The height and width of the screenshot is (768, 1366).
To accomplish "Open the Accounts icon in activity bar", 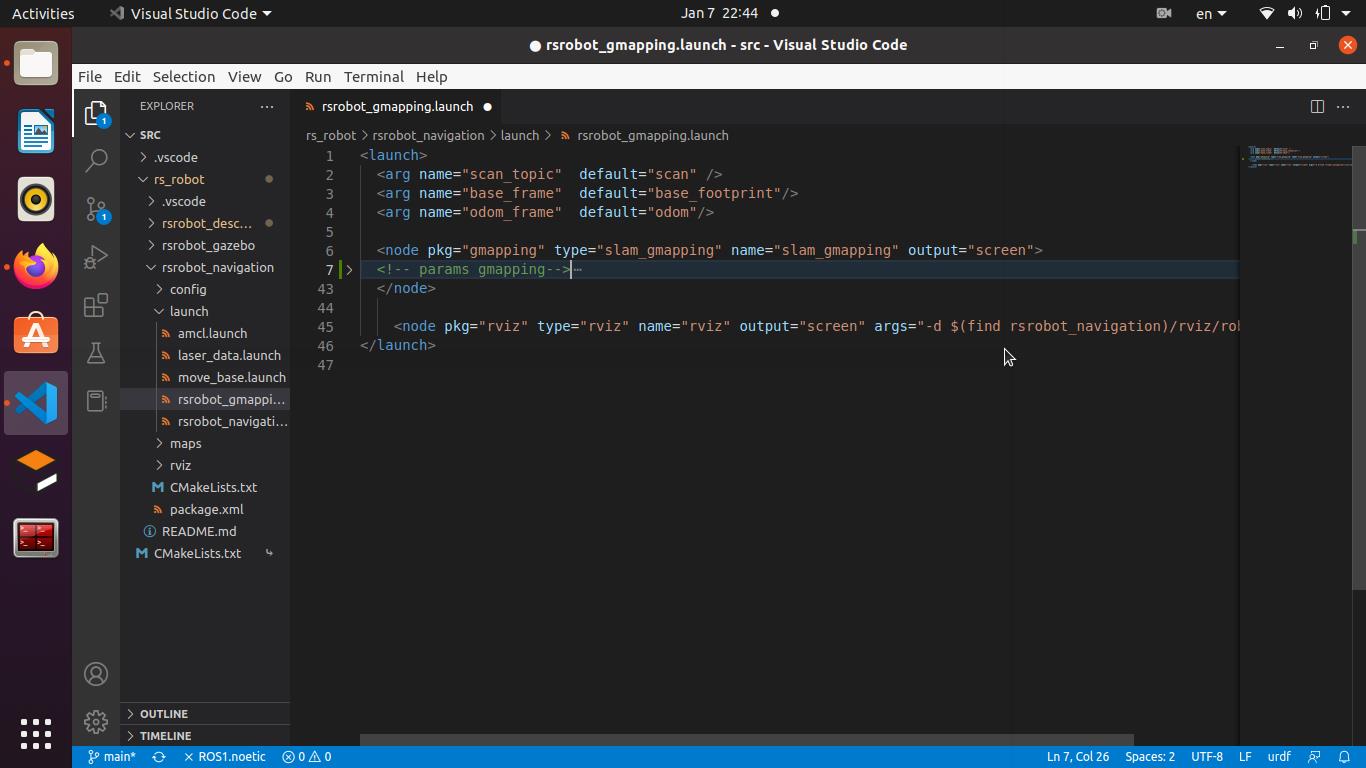I will 96,674.
